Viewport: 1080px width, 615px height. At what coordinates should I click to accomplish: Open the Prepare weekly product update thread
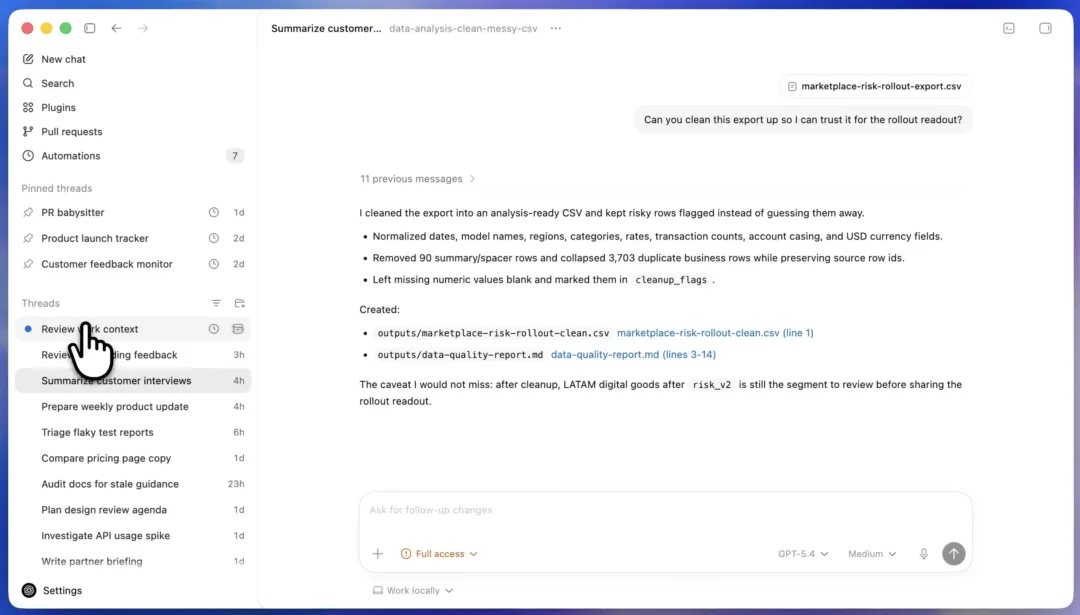click(x=133, y=406)
